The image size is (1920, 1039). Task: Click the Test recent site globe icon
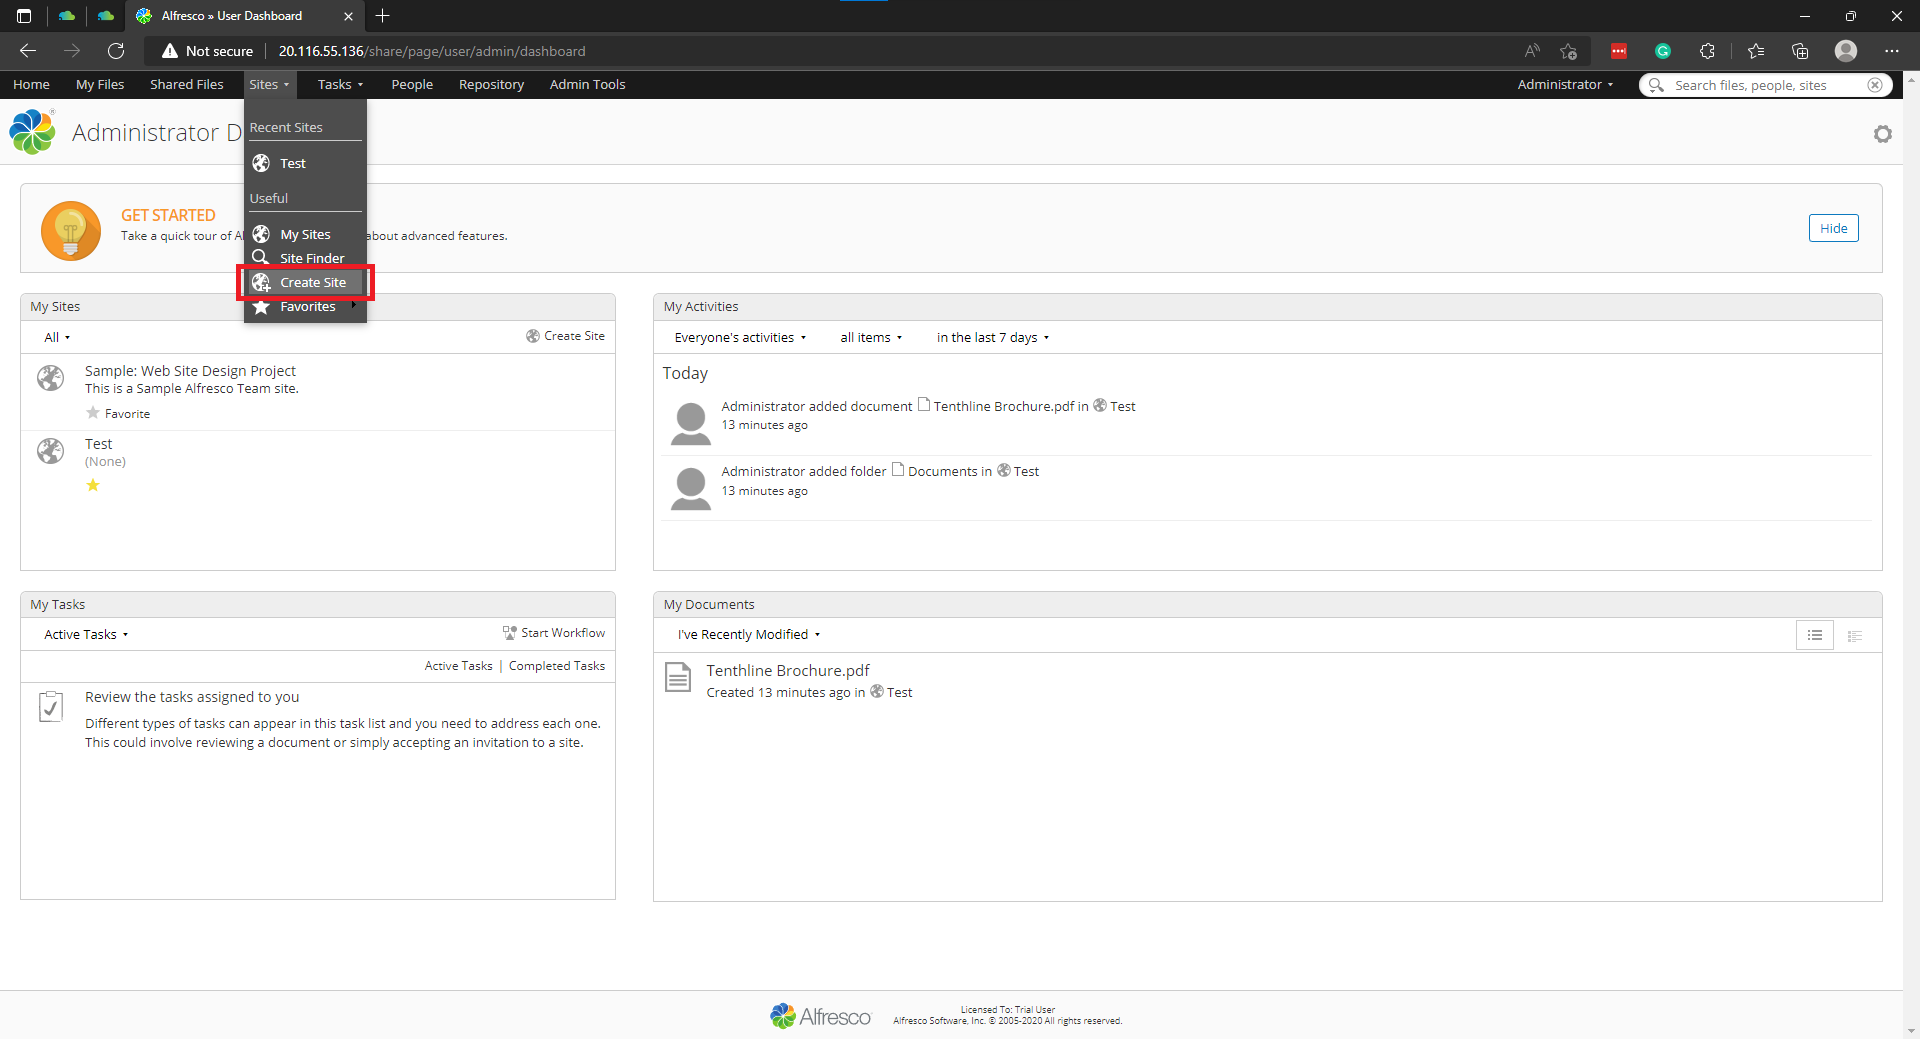pyautogui.click(x=261, y=163)
